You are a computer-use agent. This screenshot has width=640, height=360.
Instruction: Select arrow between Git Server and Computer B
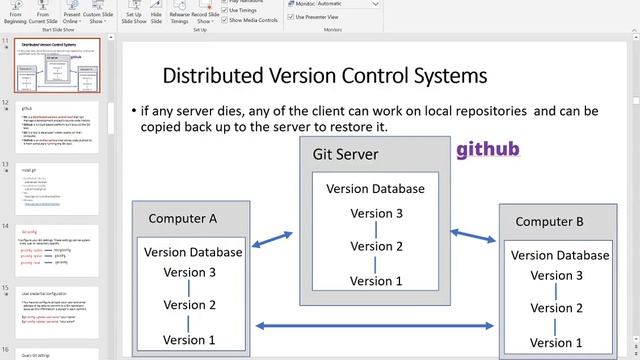(x=473, y=236)
